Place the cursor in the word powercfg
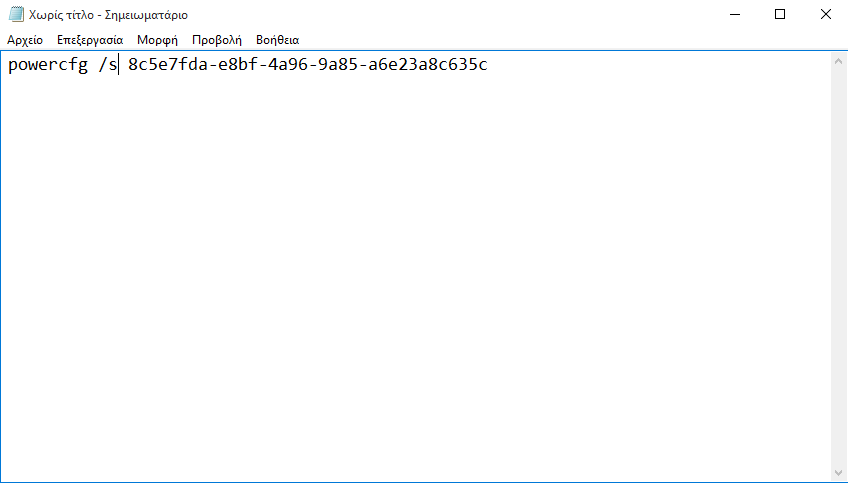Image resolution: width=848 pixels, height=483 pixels. pyautogui.click(x=47, y=66)
